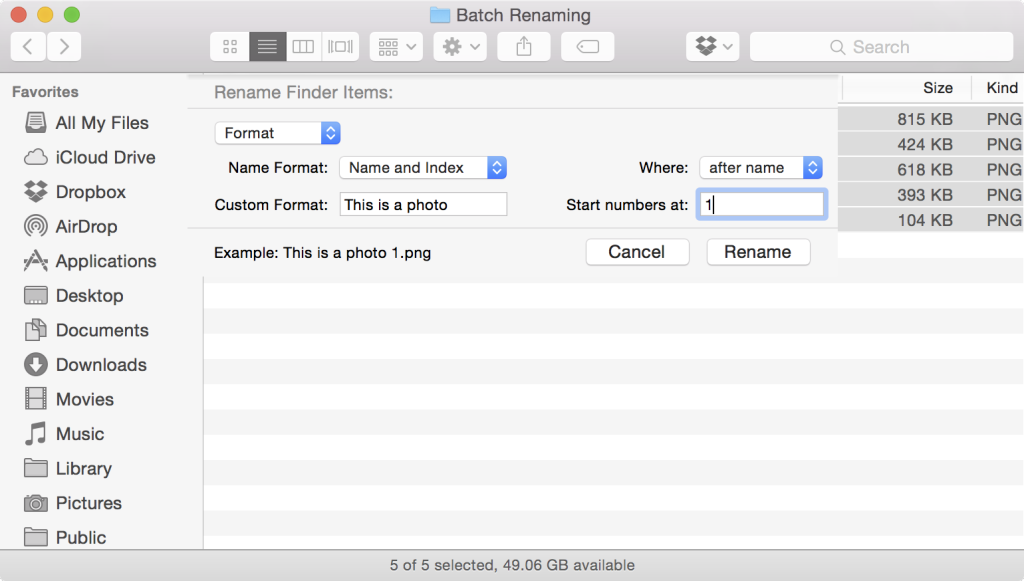Click the Share toolbar icon
The height and width of the screenshot is (581, 1024).
click(524, 46)
